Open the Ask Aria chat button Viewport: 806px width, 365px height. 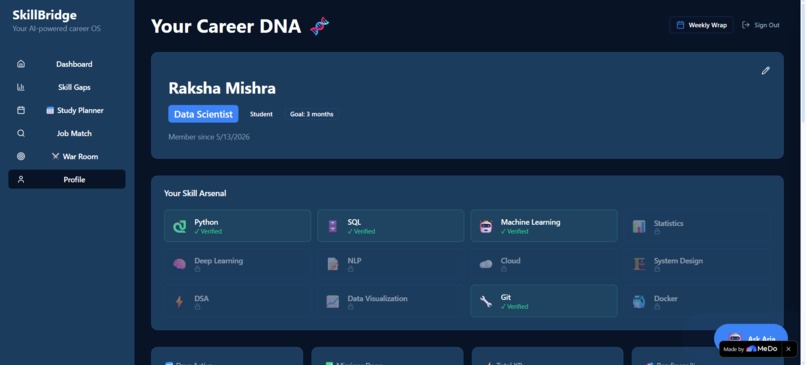click(x=750, y=338)
